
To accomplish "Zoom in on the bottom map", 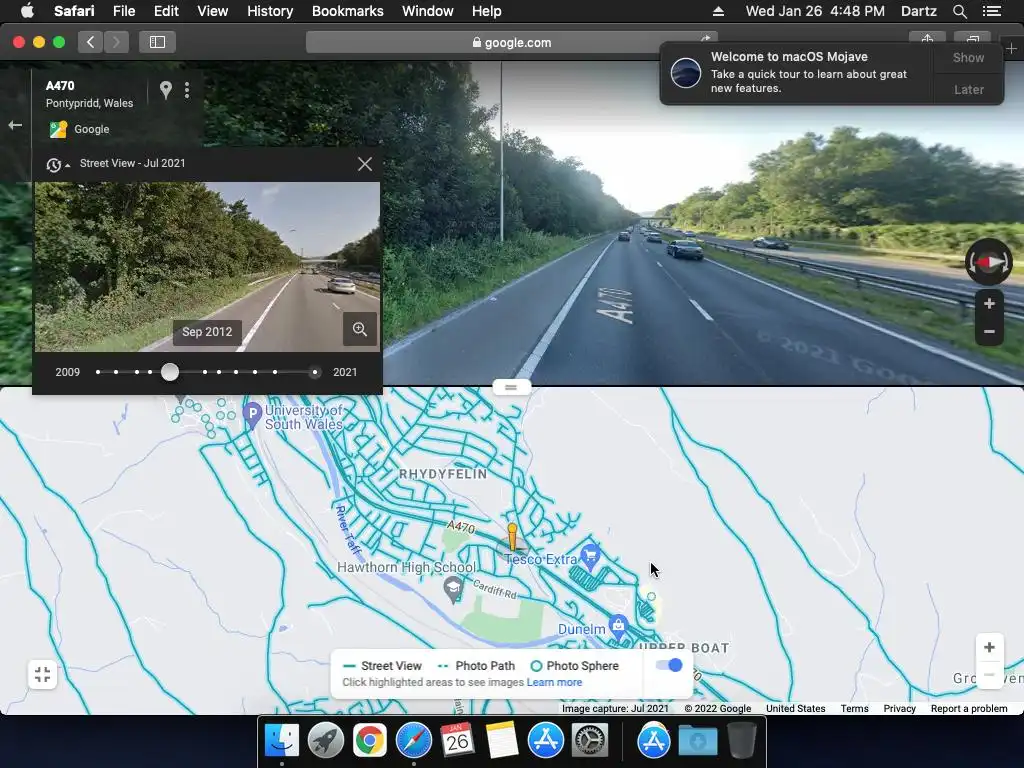I will tap(989, 647).
